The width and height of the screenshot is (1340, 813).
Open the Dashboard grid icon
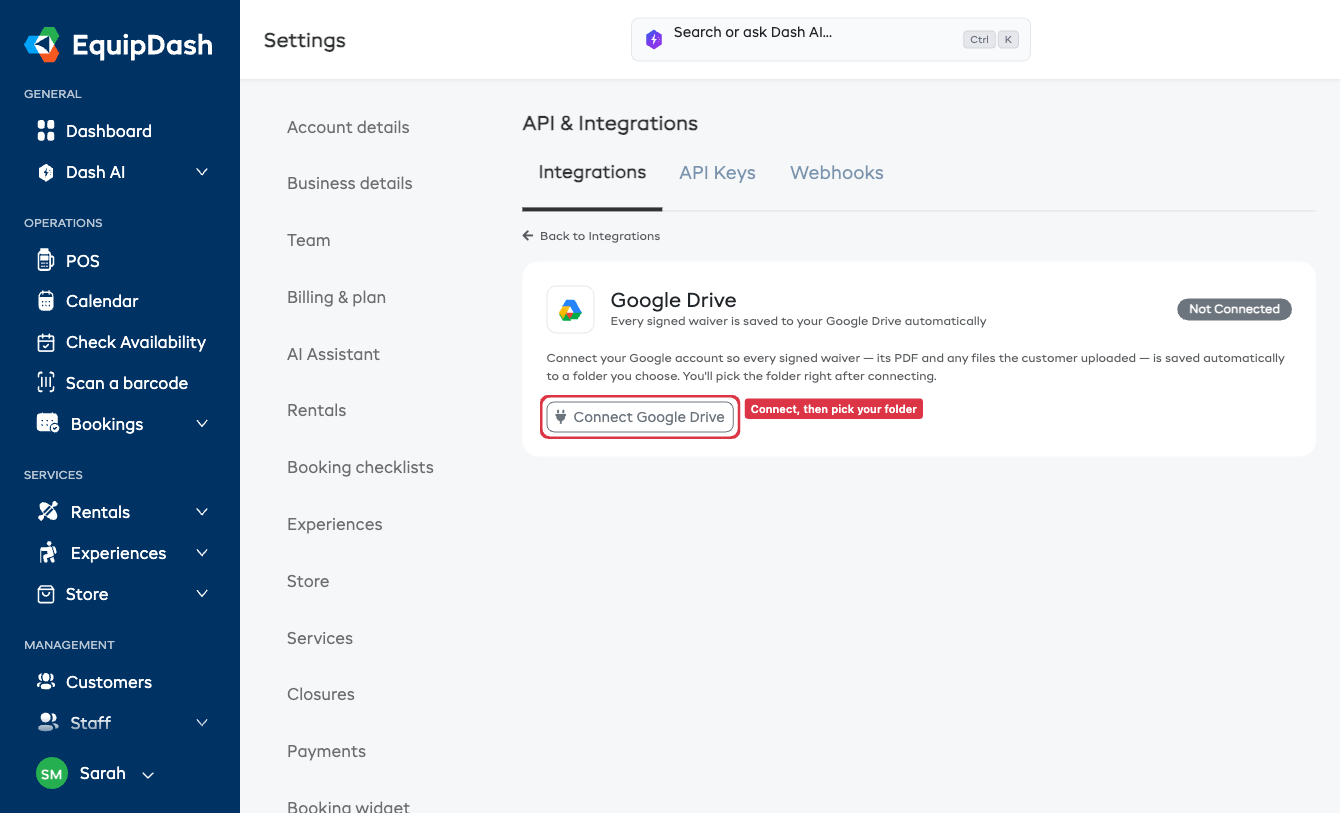[x=46, y=131]
